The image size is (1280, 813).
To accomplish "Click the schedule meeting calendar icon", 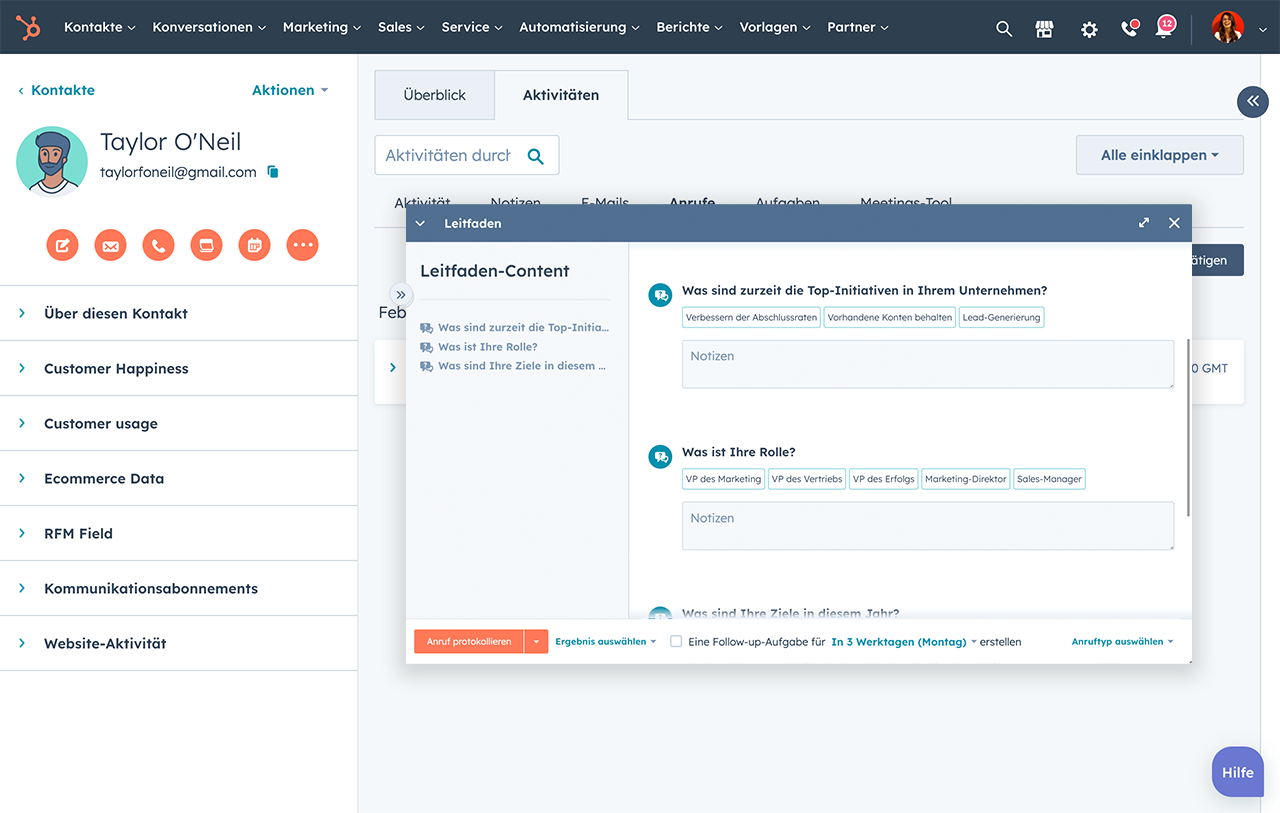I will click(x=254, y=245).
